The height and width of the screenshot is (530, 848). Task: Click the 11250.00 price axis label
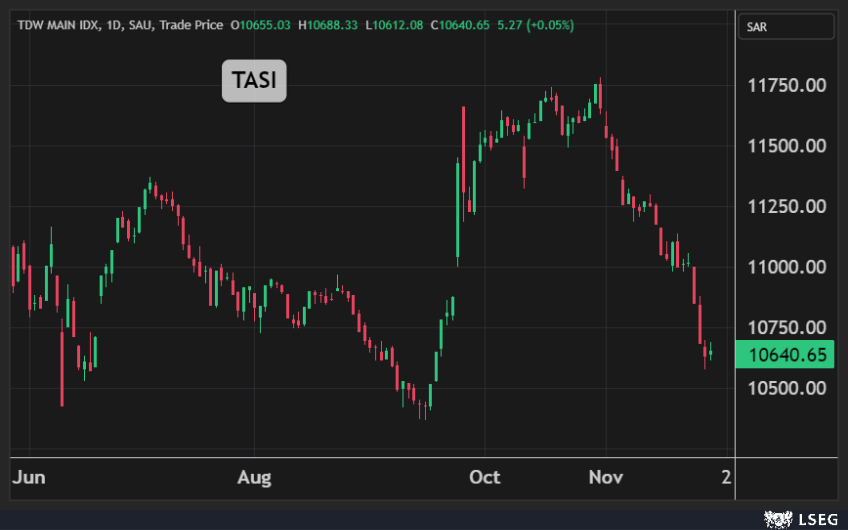[786, 207]
